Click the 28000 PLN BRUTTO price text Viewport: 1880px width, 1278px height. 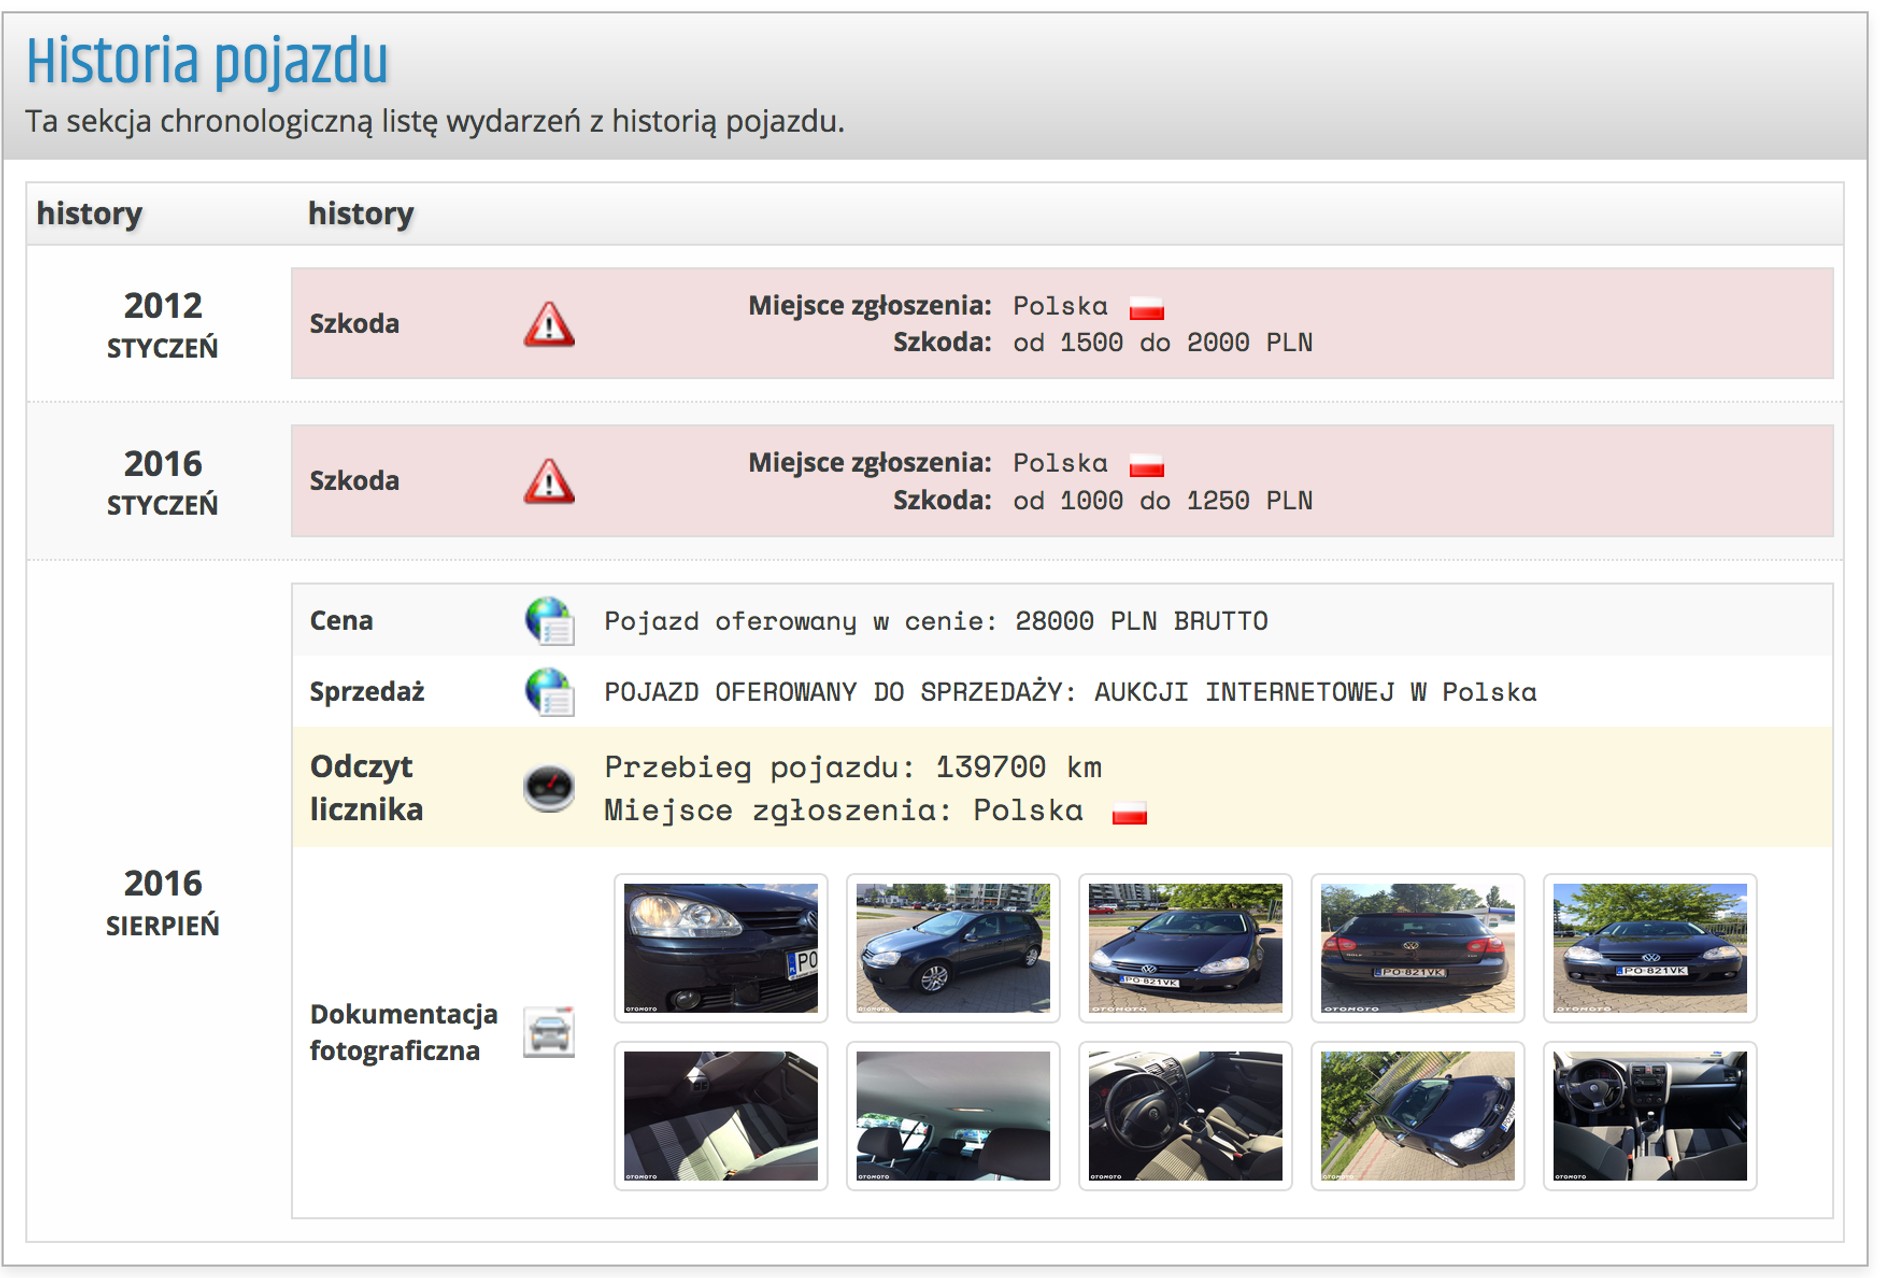(1141, 621)
